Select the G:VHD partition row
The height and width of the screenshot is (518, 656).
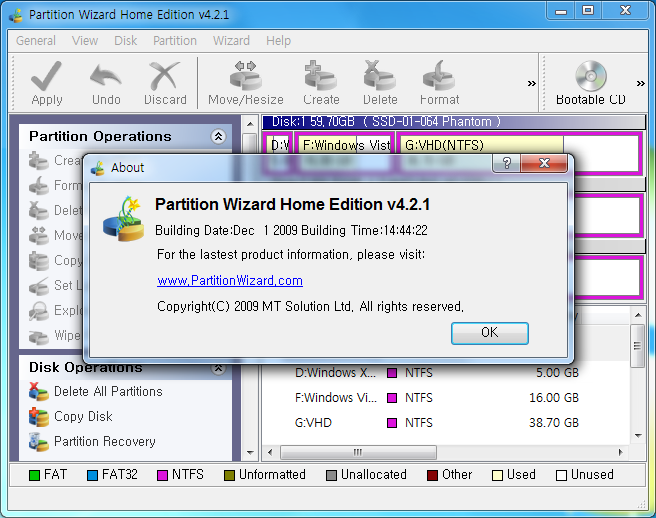click(x=446, y=423)
